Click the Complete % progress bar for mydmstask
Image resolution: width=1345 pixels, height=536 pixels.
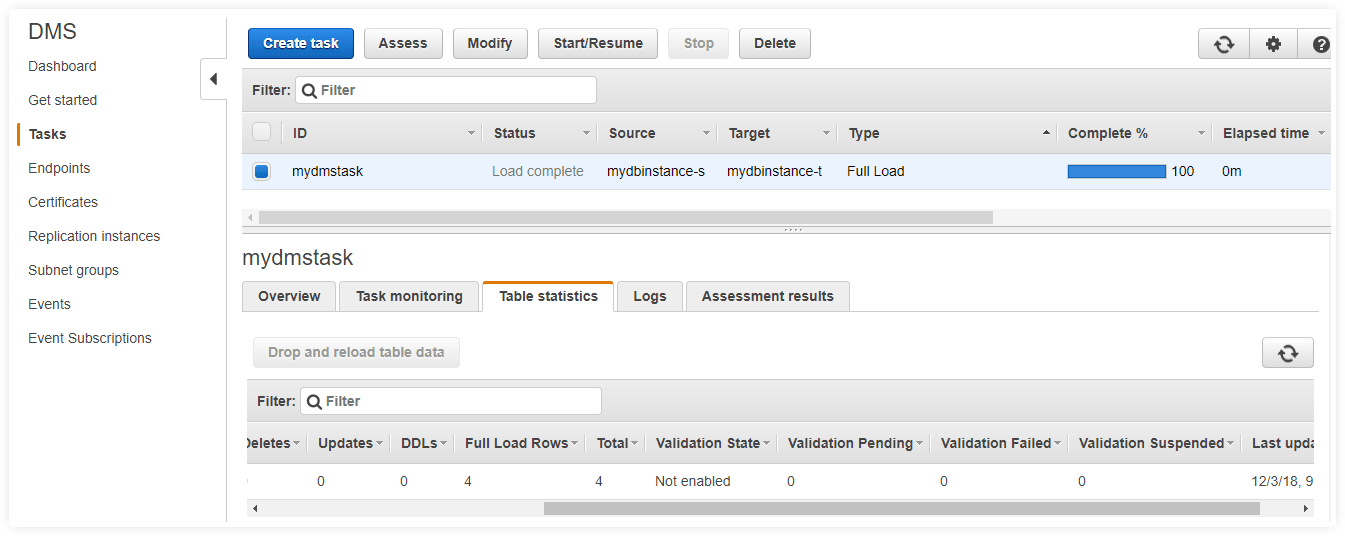pyautogui.click(x=1116, y=172)
